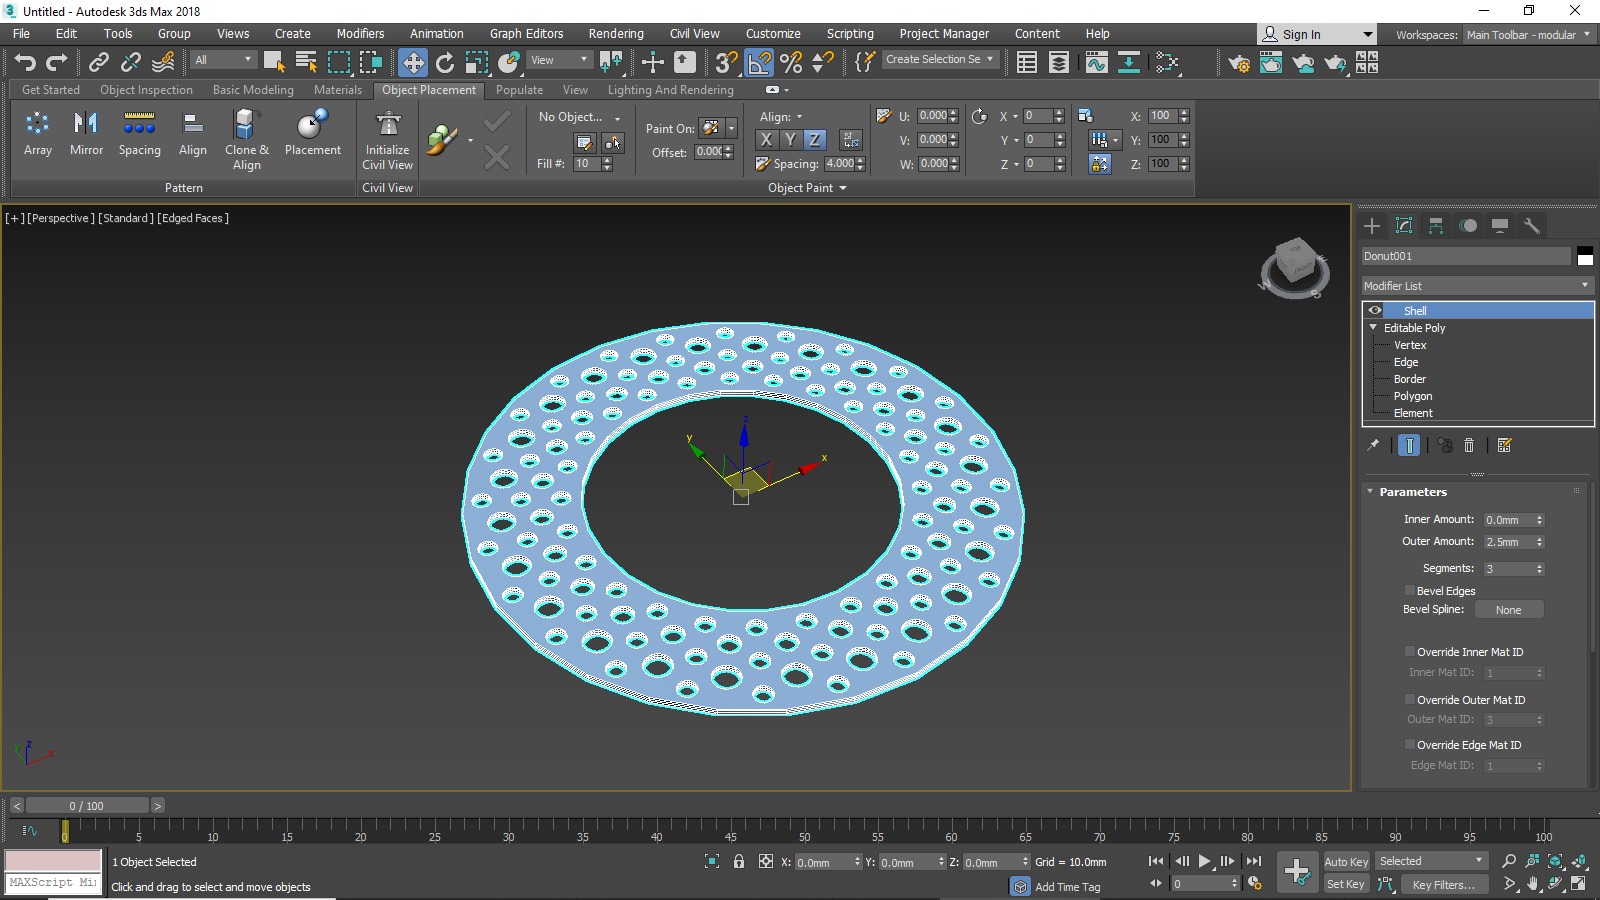Click Initialize Civil View icon

coord(387,140)
